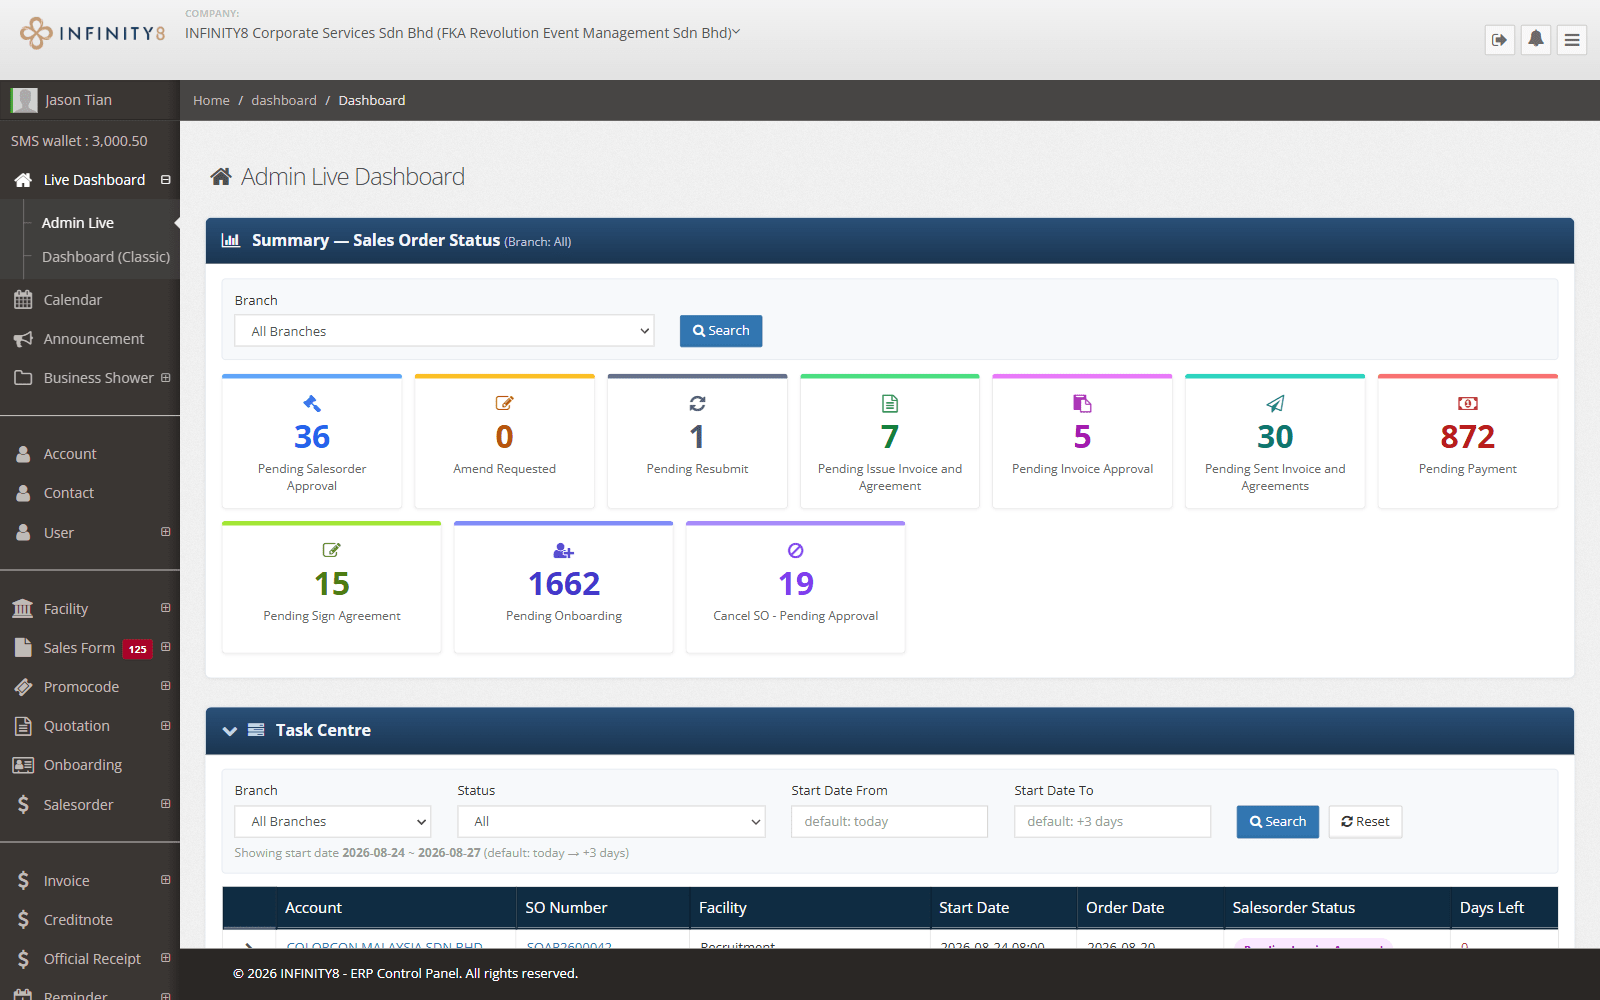
Task: Open the hamburger menu icon
Action: [x=1572, y=40]
